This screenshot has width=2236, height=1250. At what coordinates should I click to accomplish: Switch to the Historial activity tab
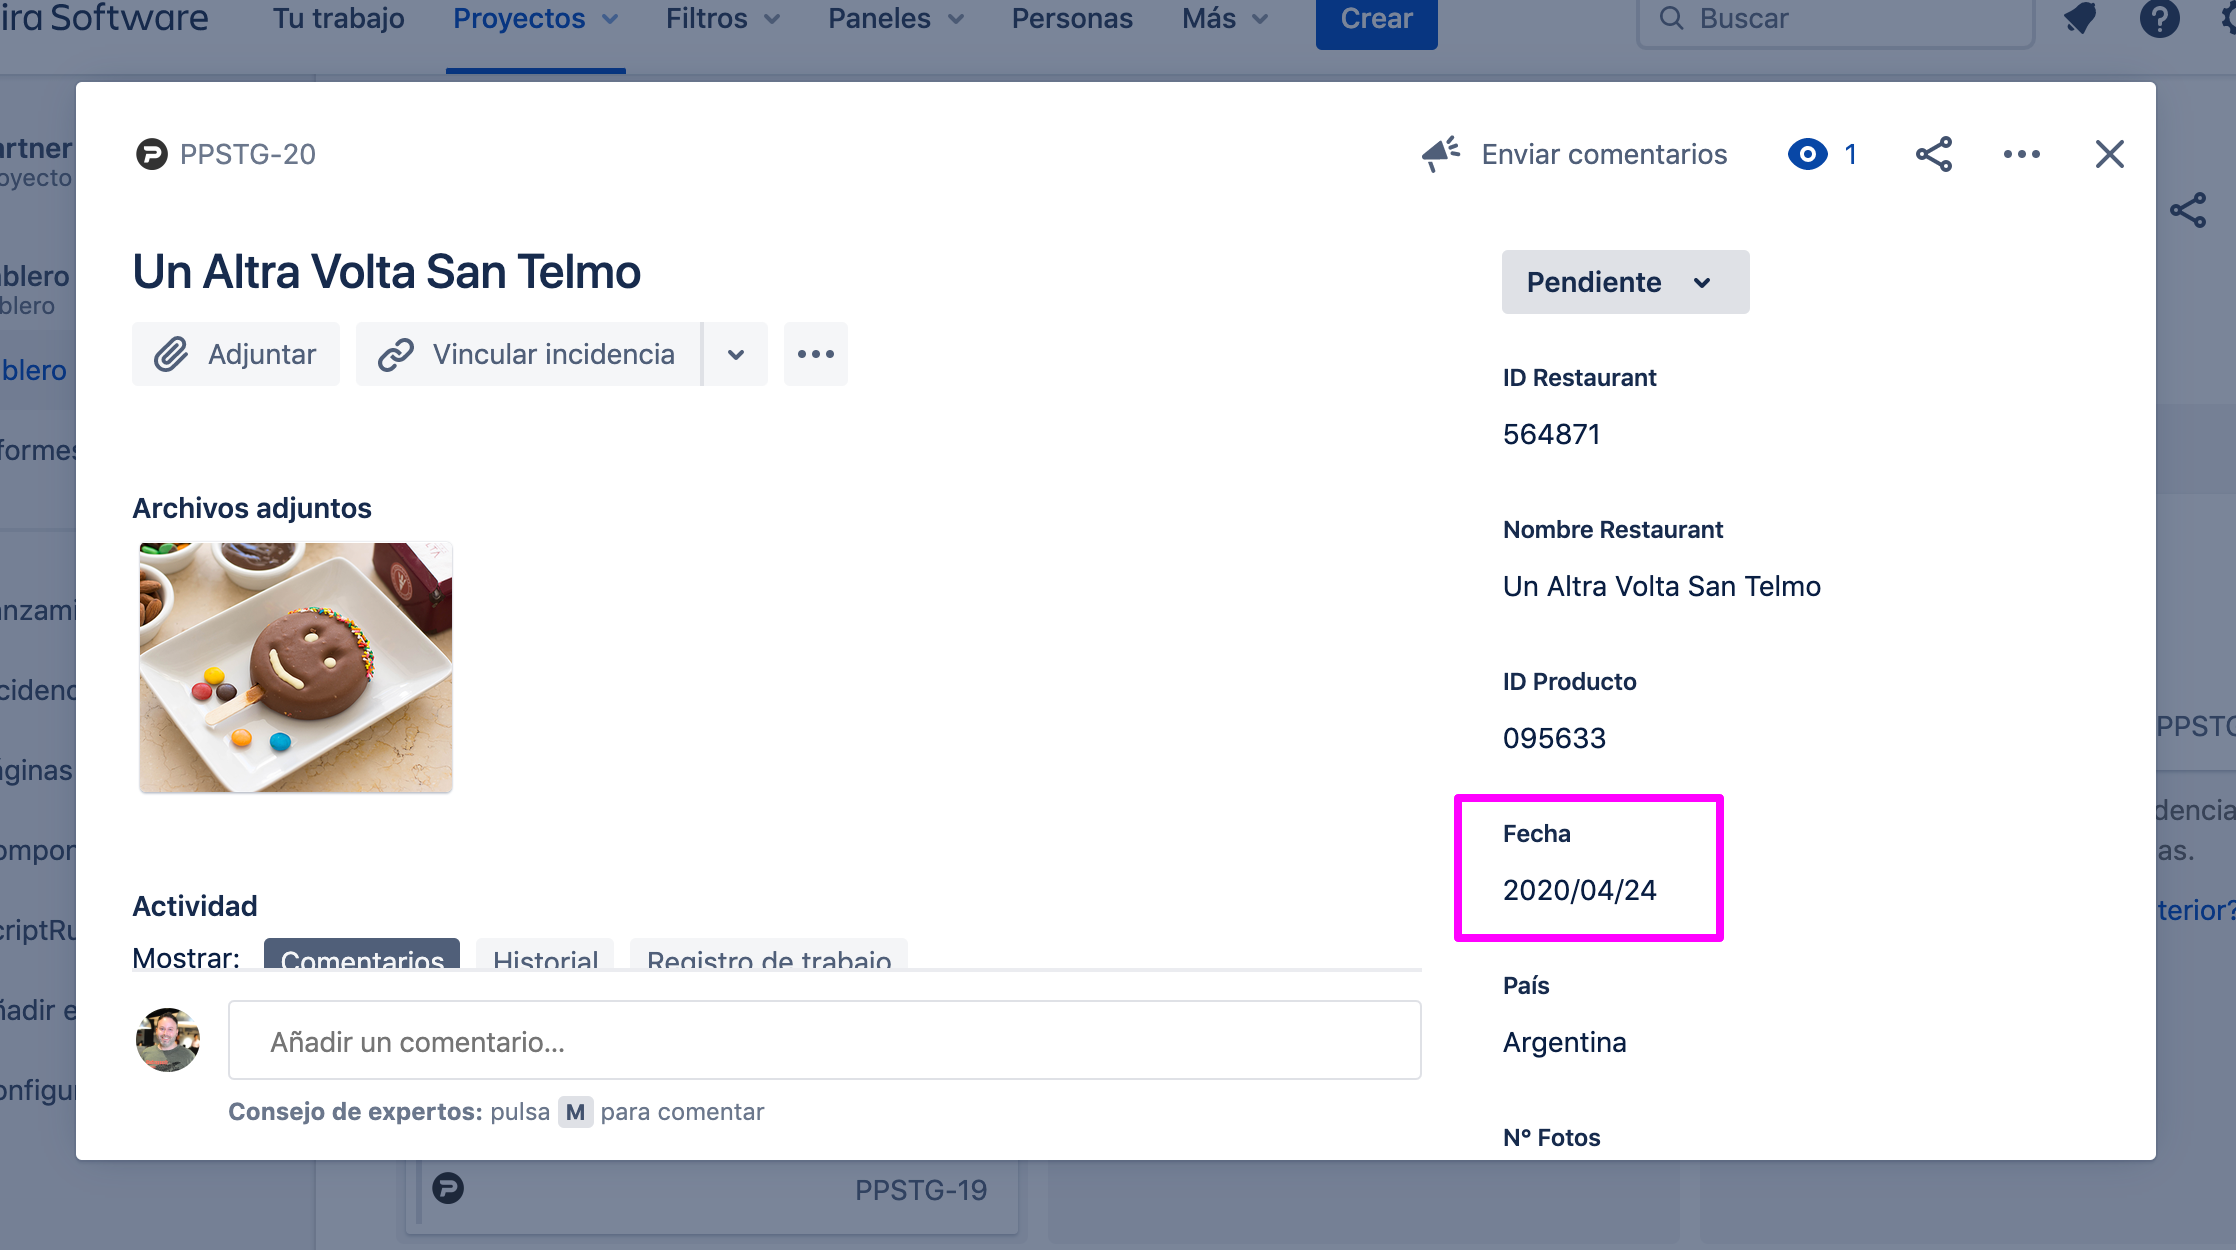pyautogui.click(x=545, y=956)
